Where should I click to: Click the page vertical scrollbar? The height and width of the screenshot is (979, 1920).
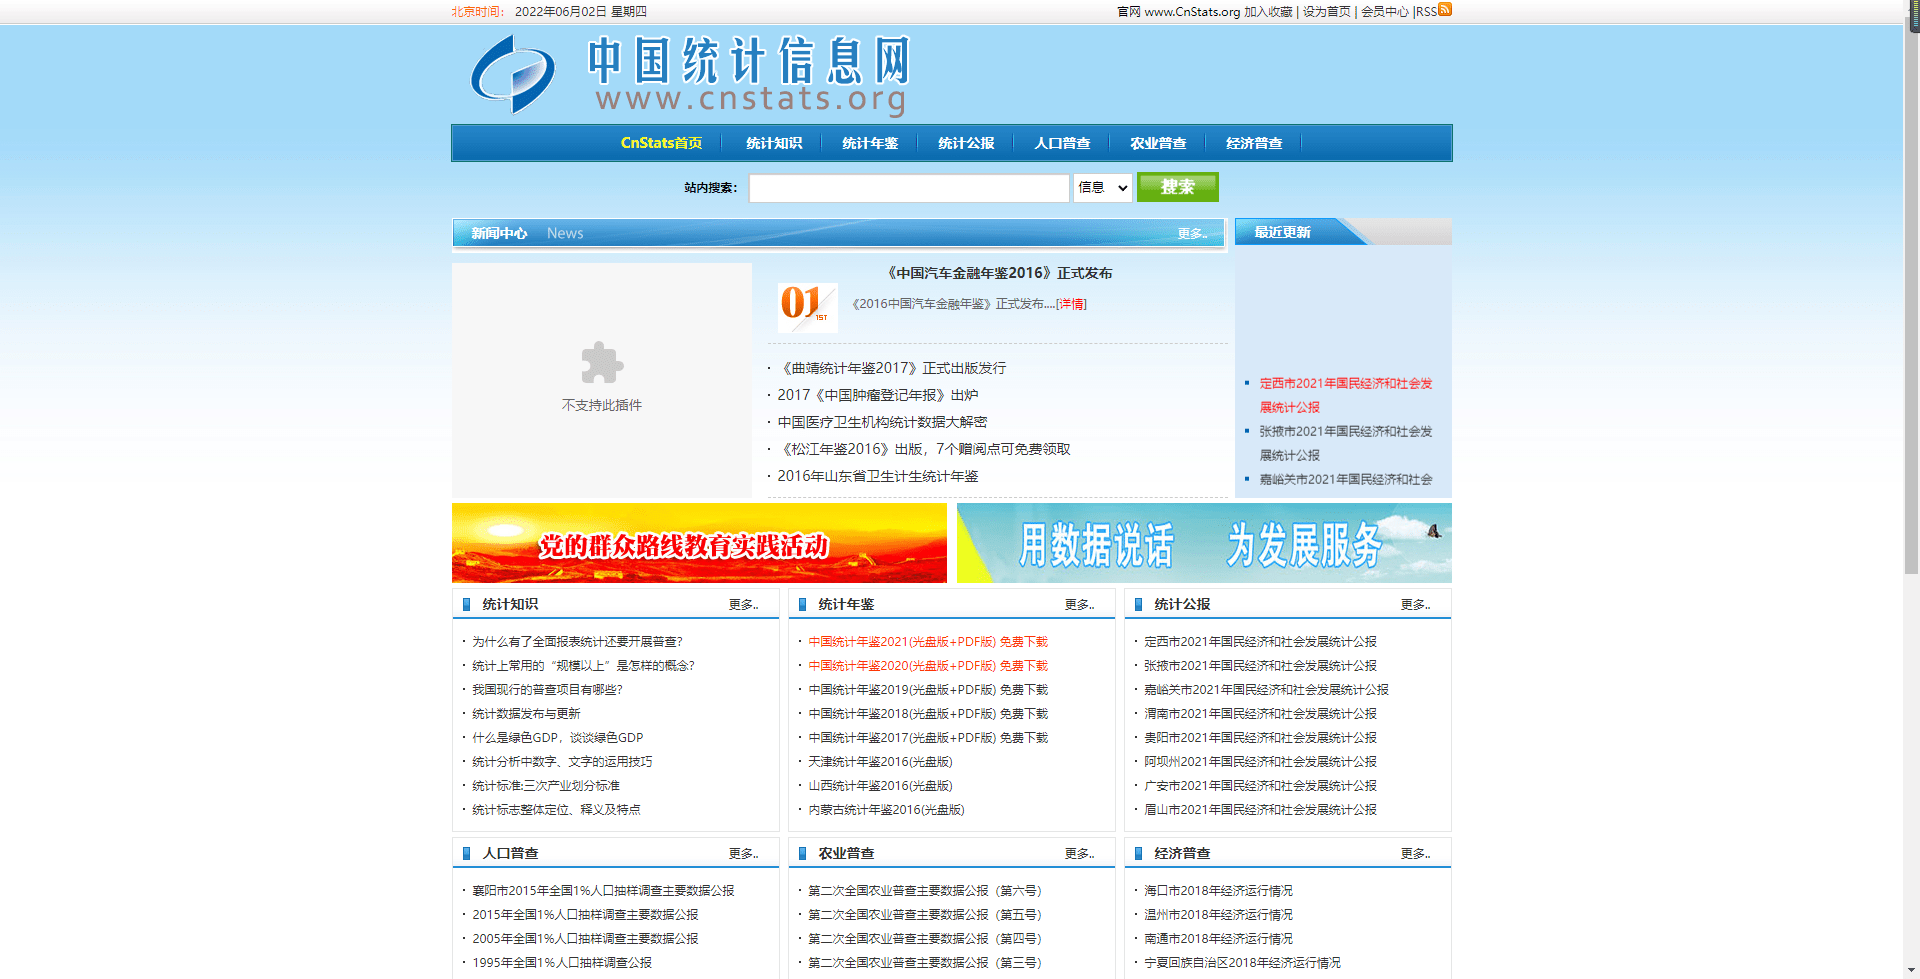click(x=1911, y=300)
